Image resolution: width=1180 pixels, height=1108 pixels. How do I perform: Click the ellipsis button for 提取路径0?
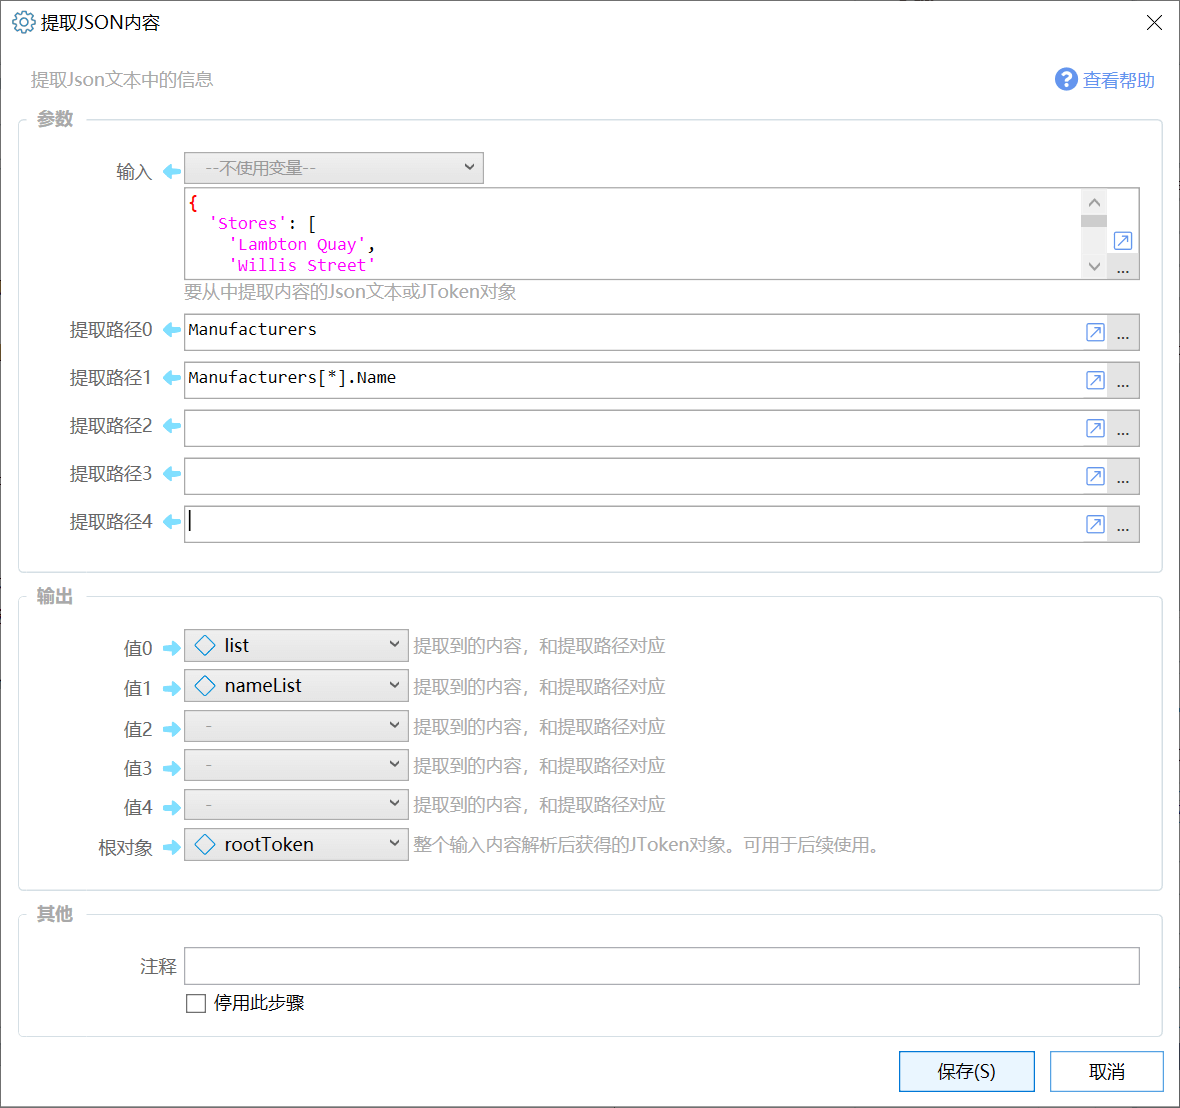point(1122,332)
